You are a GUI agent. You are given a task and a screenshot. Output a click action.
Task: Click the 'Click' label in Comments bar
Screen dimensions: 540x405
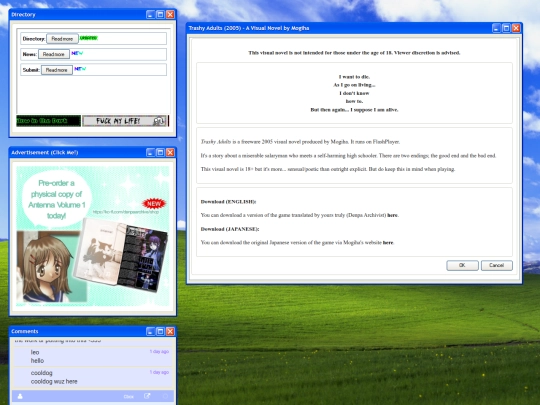(128, 396)
